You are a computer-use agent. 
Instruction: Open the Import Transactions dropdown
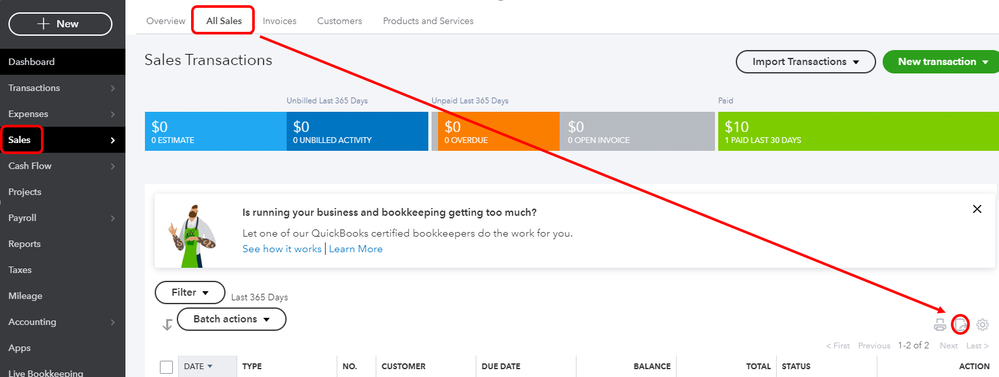(805, 62)
